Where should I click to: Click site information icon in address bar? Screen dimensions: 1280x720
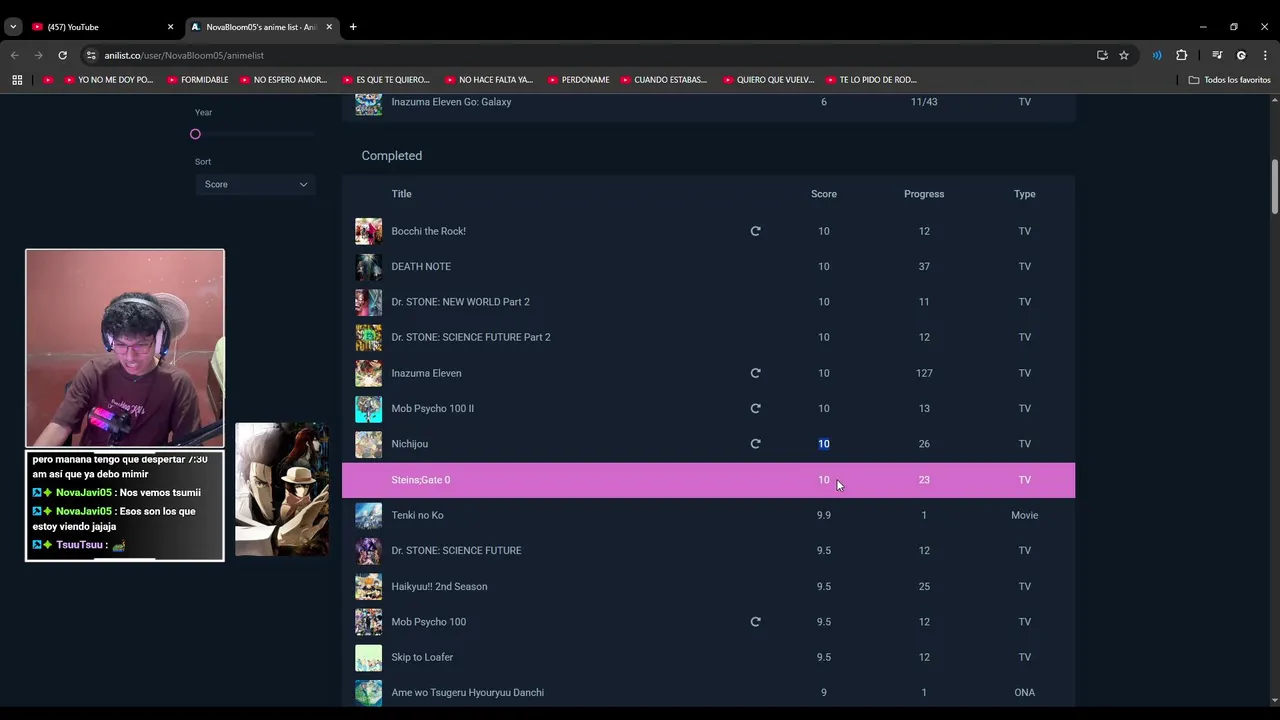click(91, 55)
